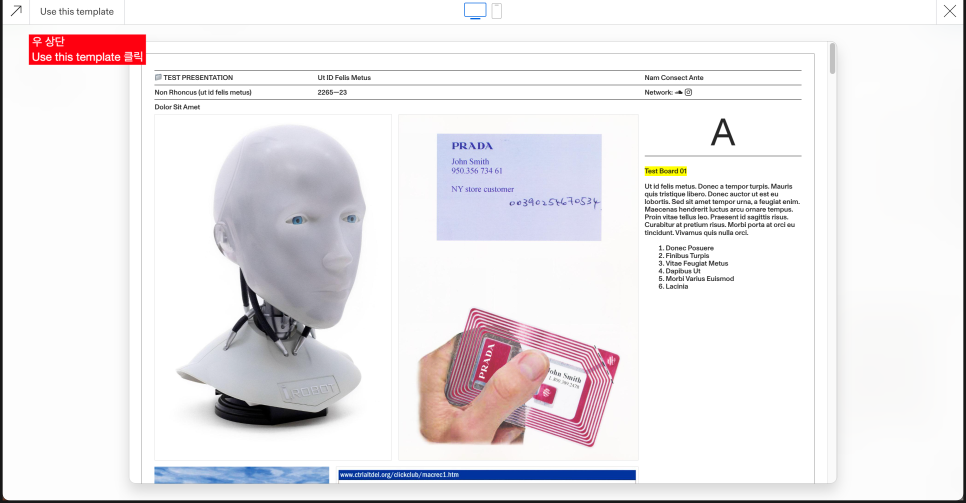Click the highlighted Test Board 01 title
966x503 pixels.
coord(665,171)
